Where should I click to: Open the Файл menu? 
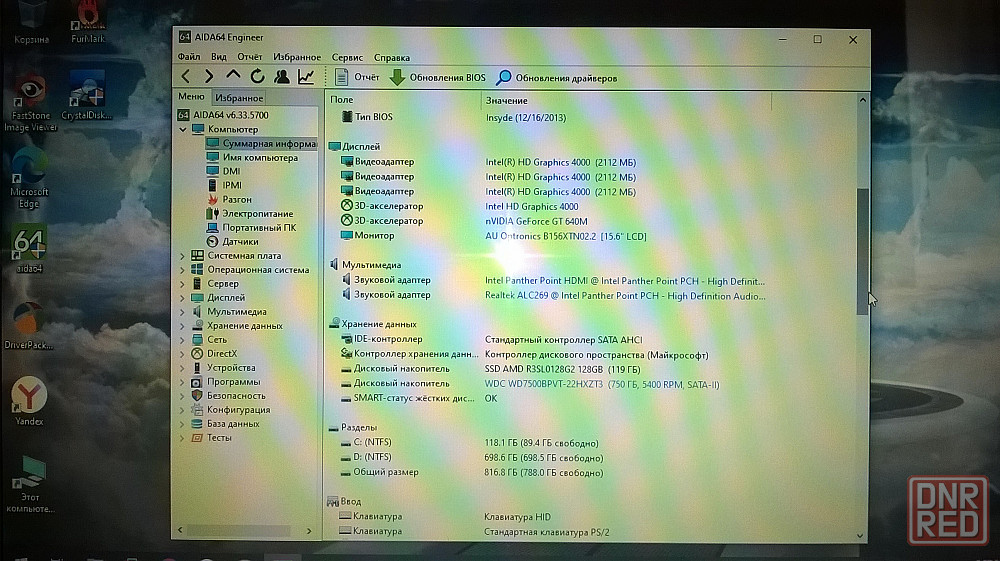[x=189, y=57]
